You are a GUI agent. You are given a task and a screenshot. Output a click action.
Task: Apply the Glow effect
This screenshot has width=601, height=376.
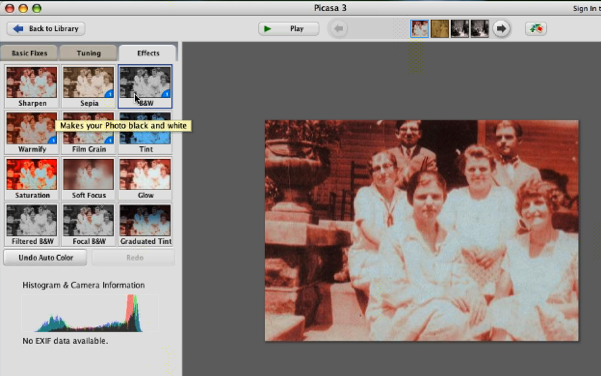click(145, 179)
